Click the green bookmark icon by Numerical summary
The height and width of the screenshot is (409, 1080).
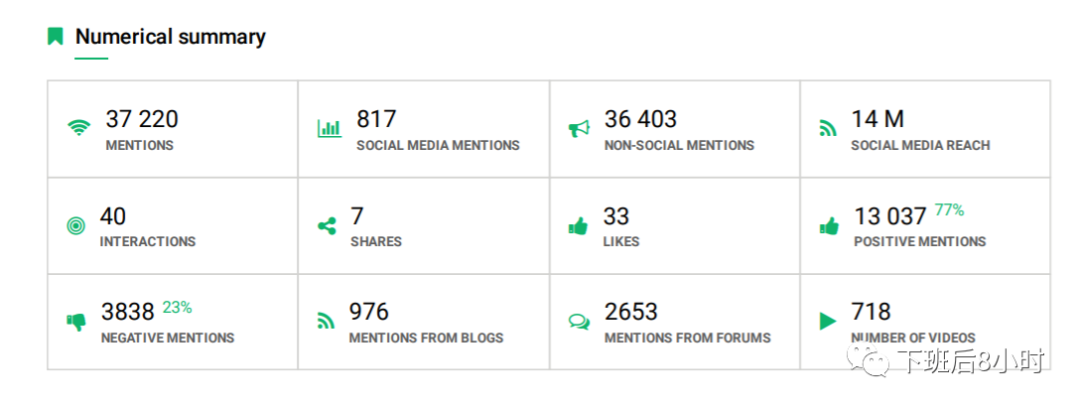tap(55, 36)
